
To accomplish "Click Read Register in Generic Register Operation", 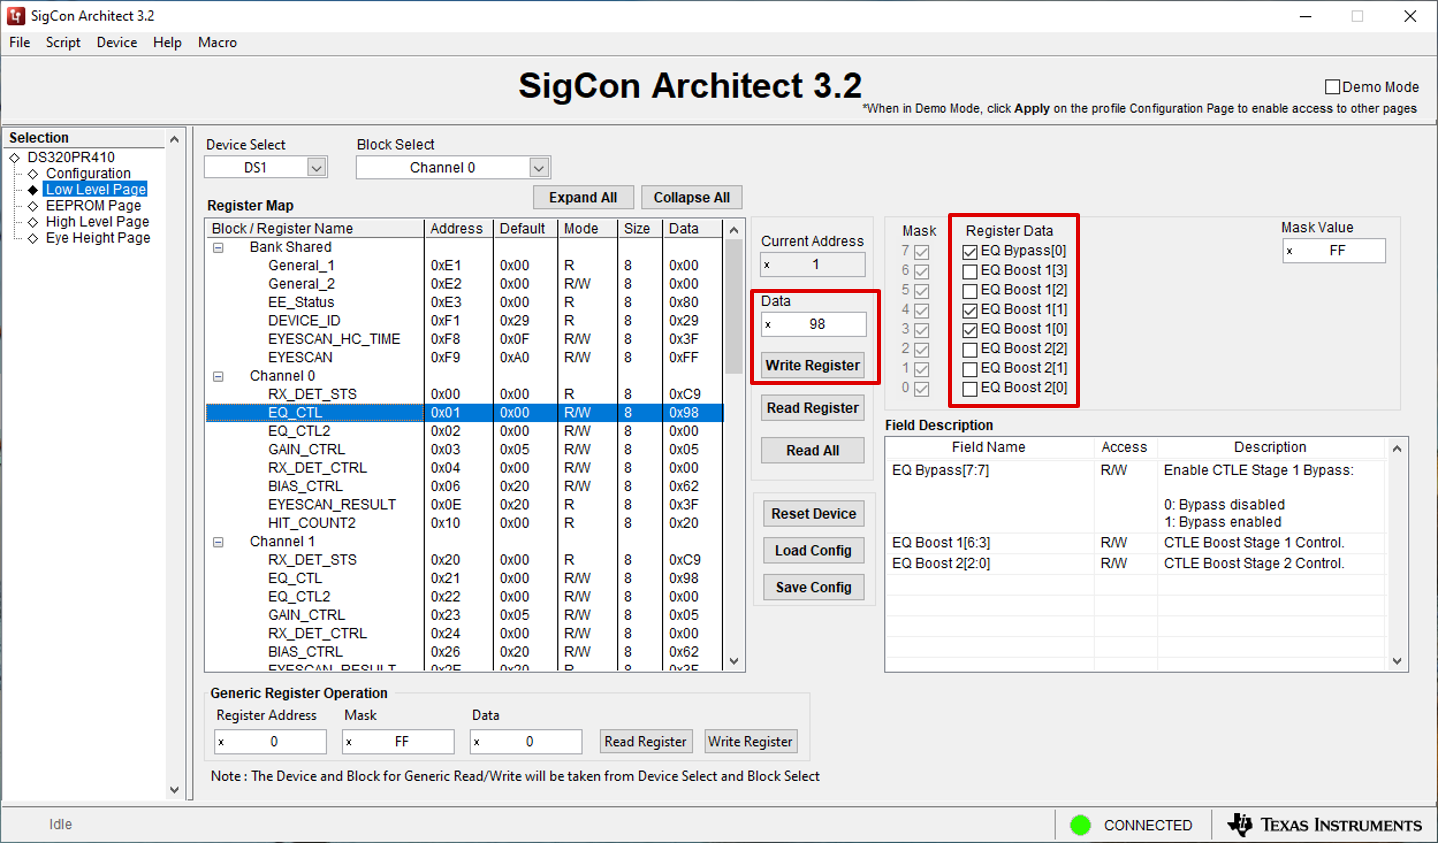I will coord(646,742).
